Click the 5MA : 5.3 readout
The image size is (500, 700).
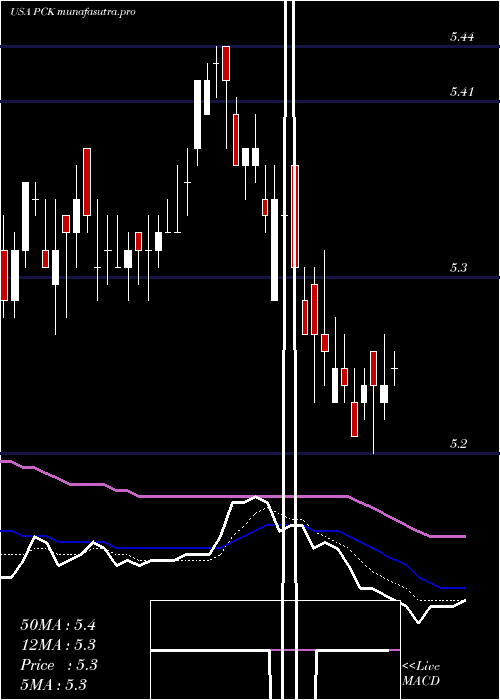pyautogui.click(x=54, y=684)
